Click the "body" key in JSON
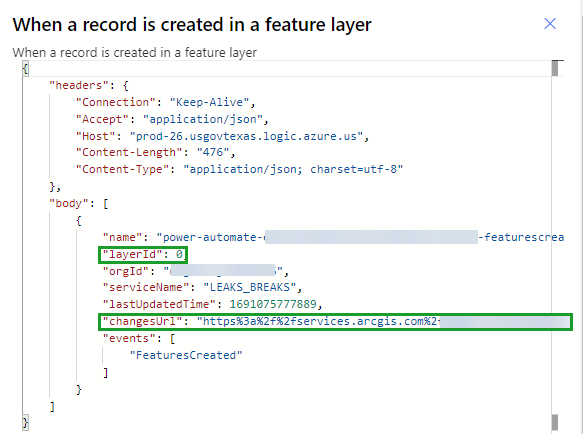 (x=69, y=203)
